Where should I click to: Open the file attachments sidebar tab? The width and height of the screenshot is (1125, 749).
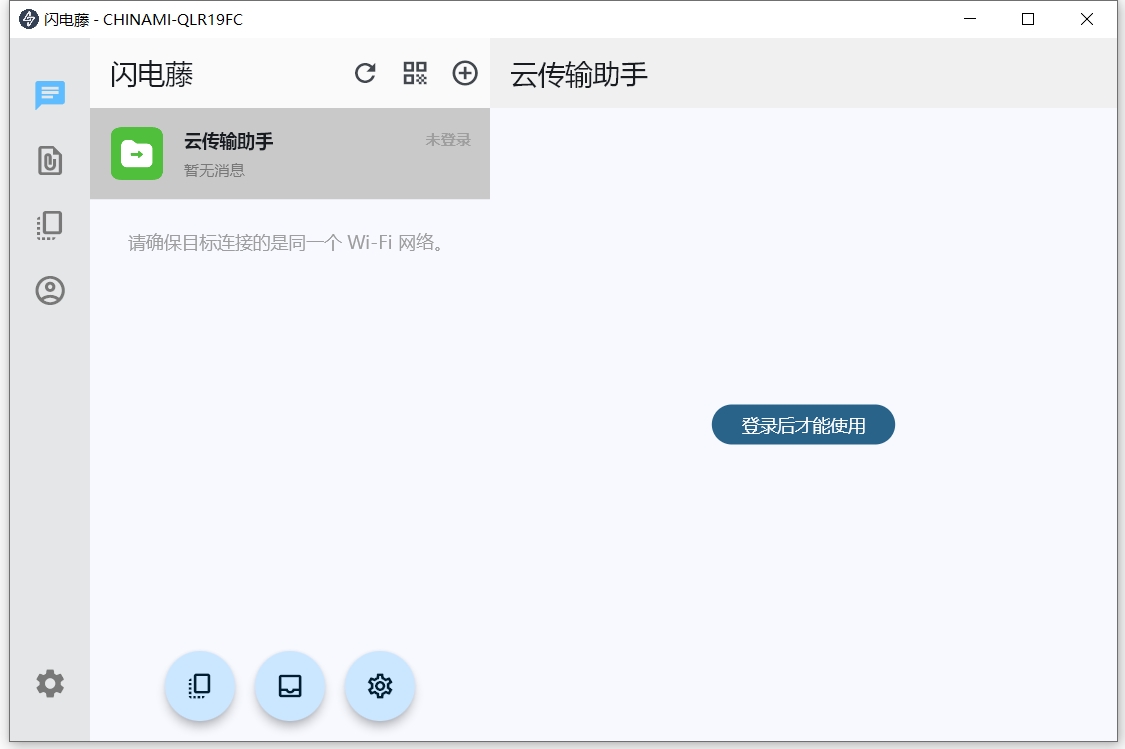pyautogui.click(x=50, y=160)
